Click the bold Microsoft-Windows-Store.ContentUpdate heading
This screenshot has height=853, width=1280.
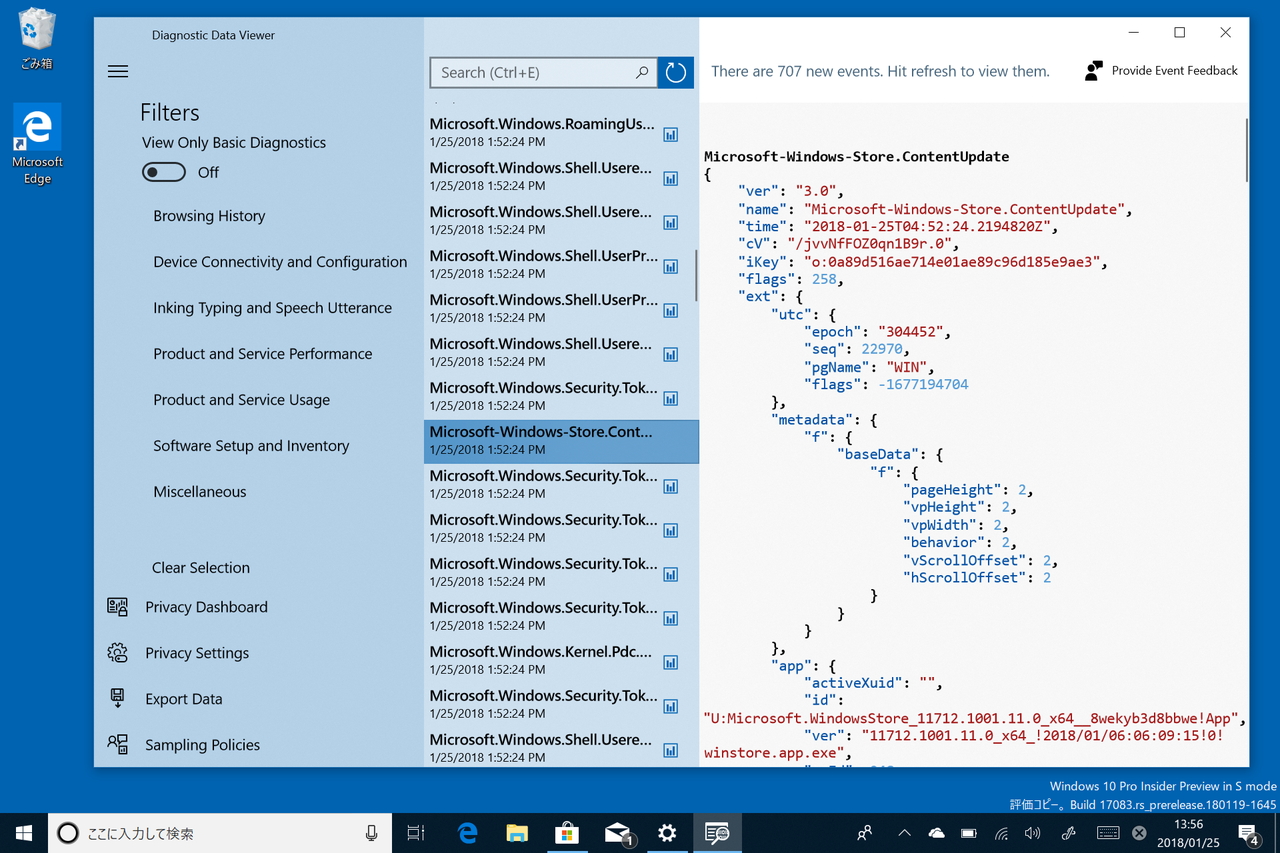coord(856,157)
